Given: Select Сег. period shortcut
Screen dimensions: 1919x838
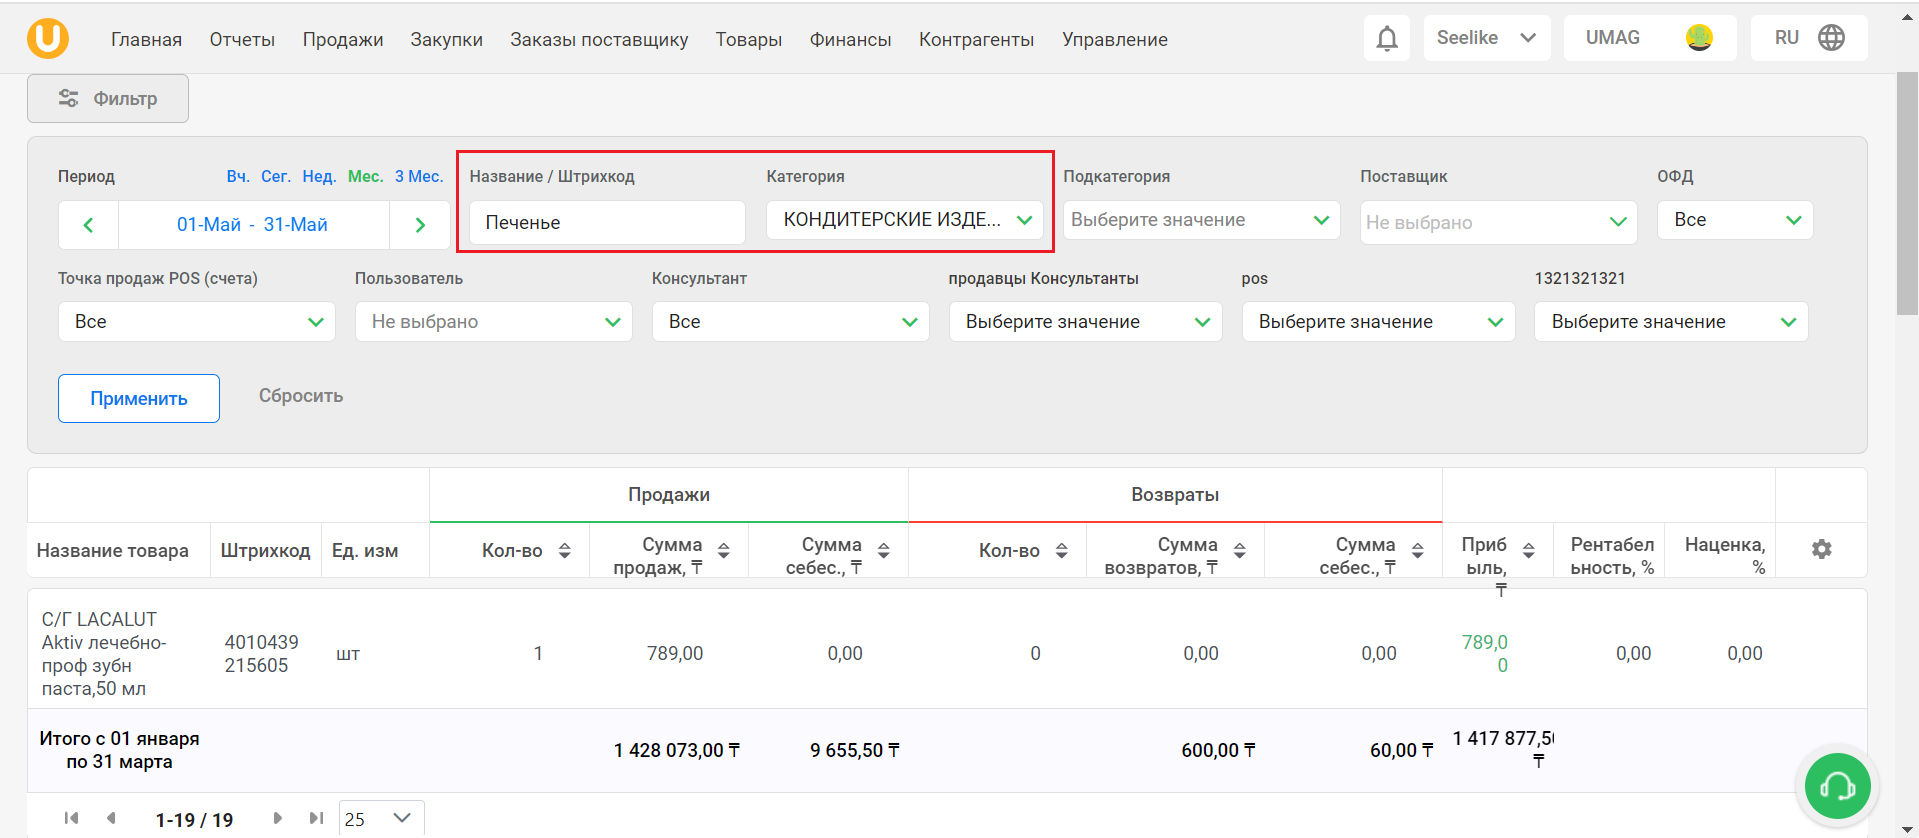Looking at the screenshot, I should tap(276, 176).
